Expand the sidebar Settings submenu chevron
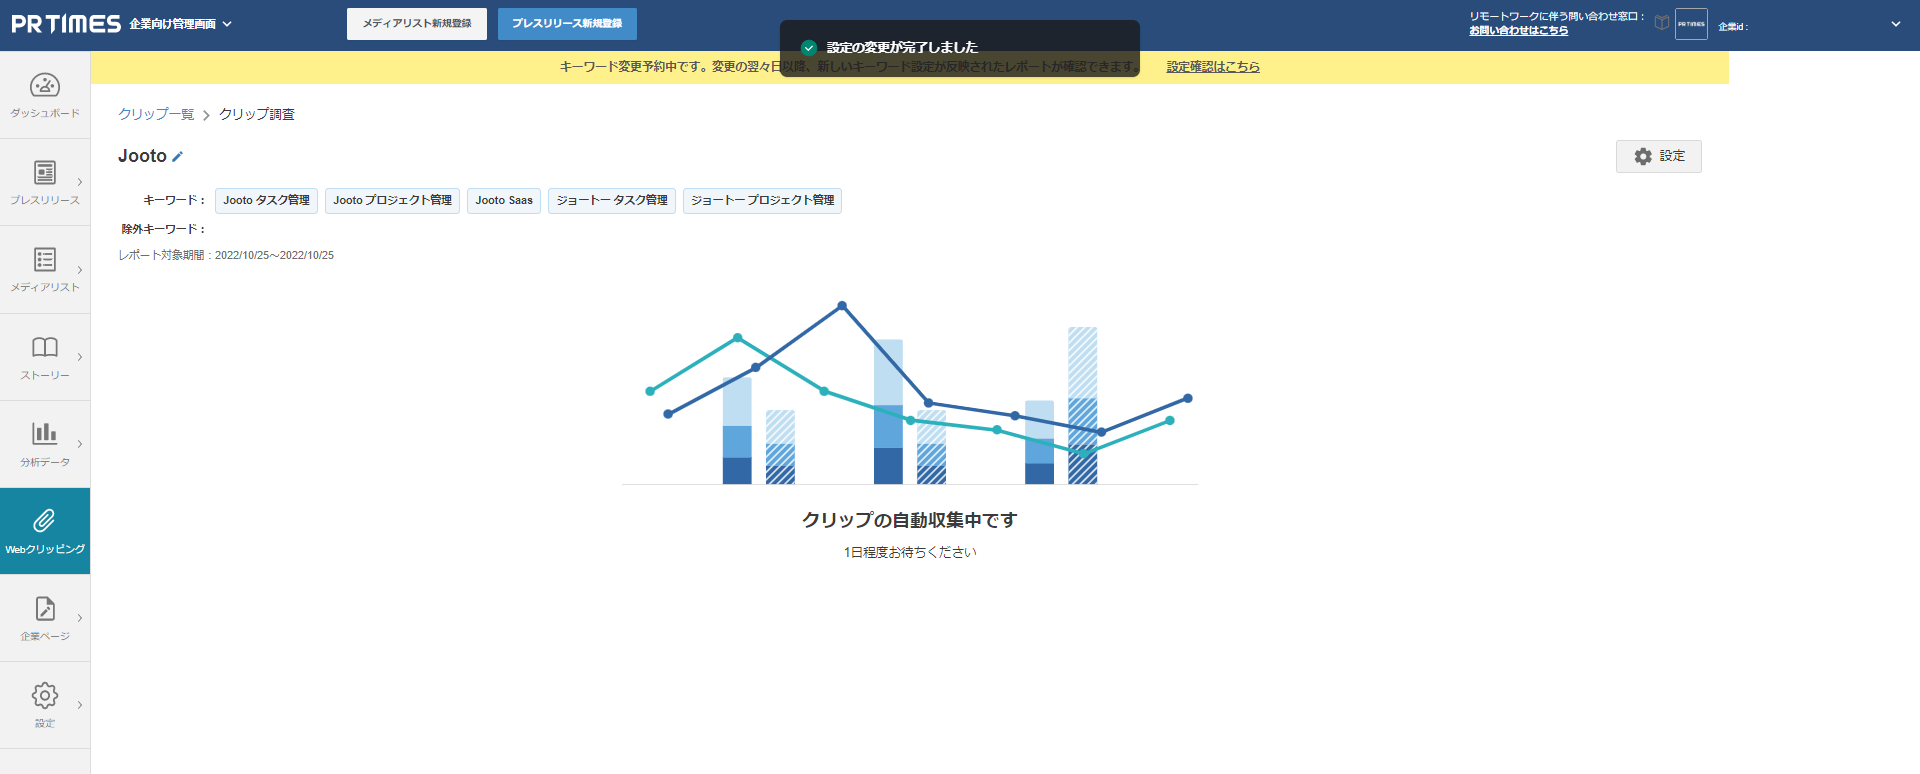This screenshot has height=774, width=1920. pyautogui.click(x=80, y=705)
